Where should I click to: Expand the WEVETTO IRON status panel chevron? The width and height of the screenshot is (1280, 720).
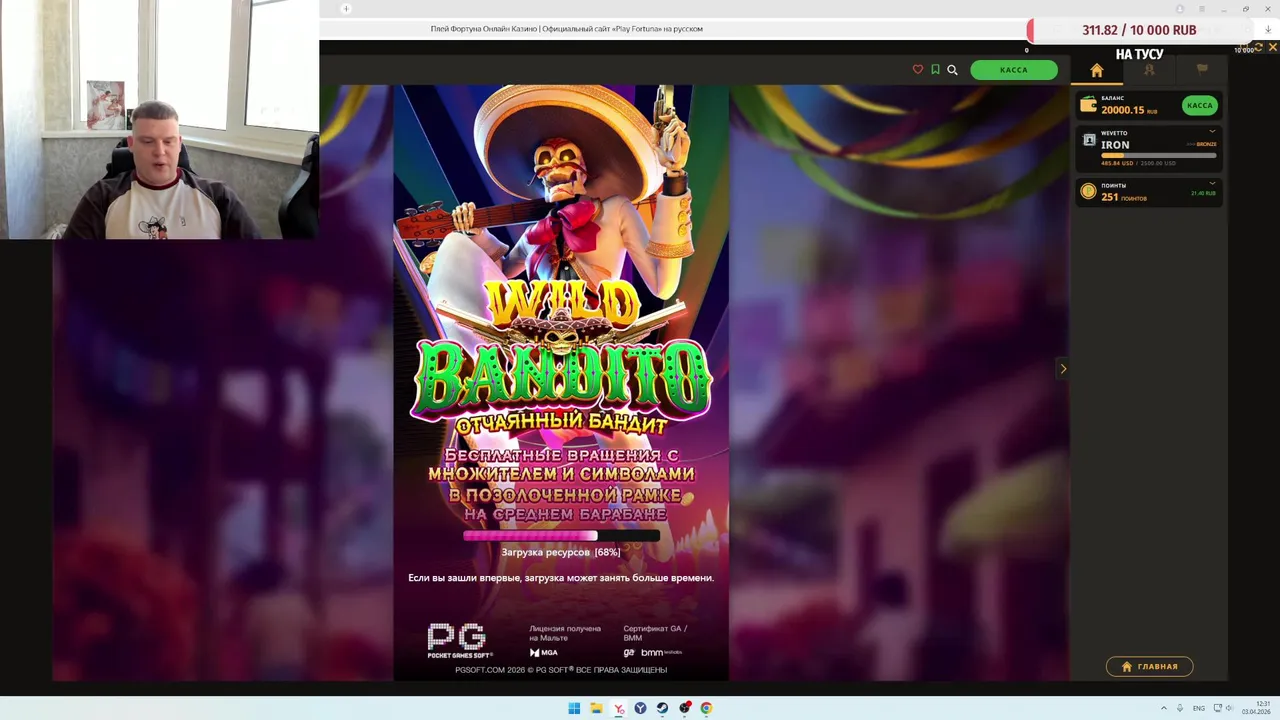[1212, 131]
